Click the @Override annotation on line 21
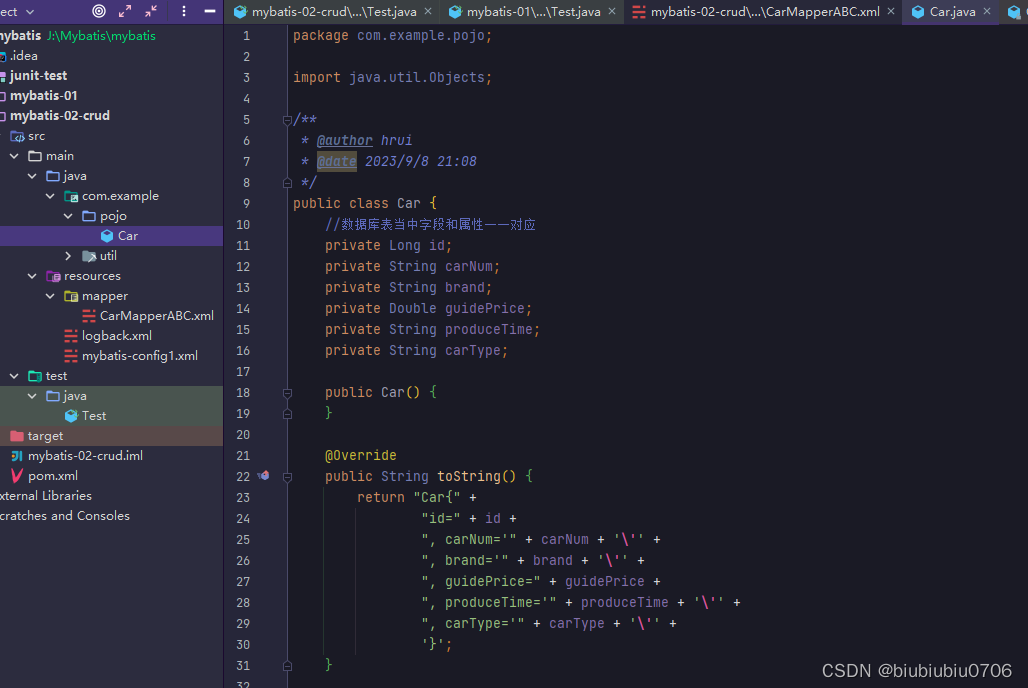 coord(361,455)
